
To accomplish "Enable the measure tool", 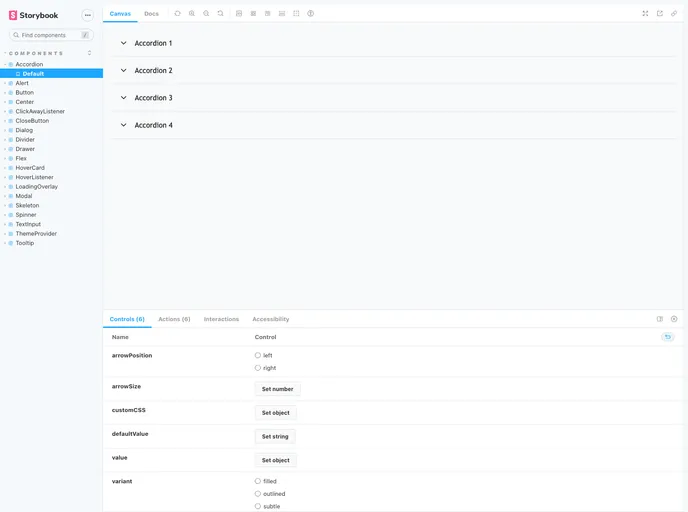I will 282,14.
